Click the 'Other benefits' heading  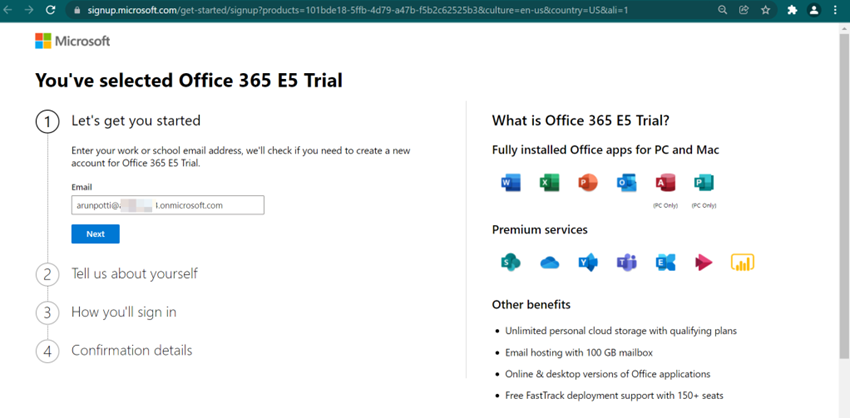(x=531, y=305)
